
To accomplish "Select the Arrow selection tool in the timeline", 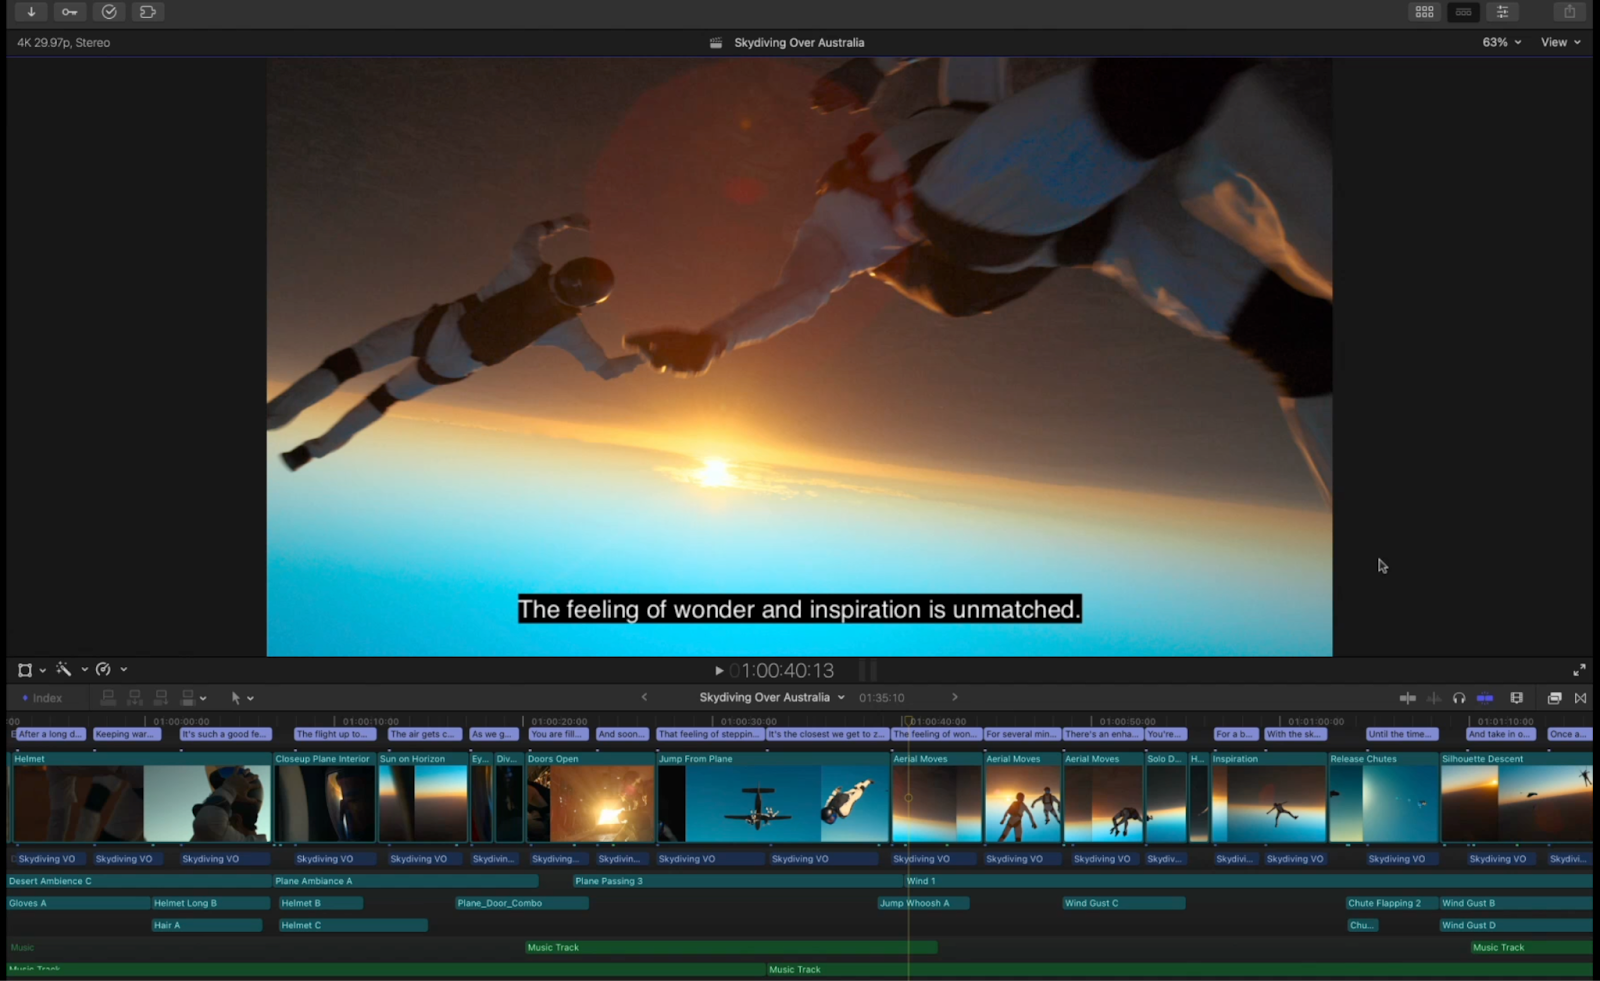I will pyautogui.click(x=236, y=697).
